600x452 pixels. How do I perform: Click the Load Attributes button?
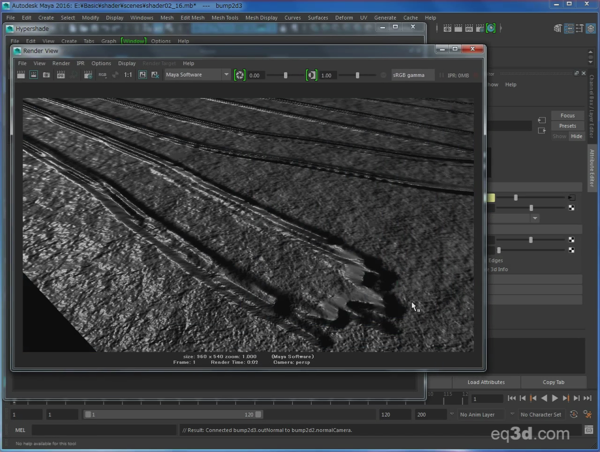[x=487, y=382]
